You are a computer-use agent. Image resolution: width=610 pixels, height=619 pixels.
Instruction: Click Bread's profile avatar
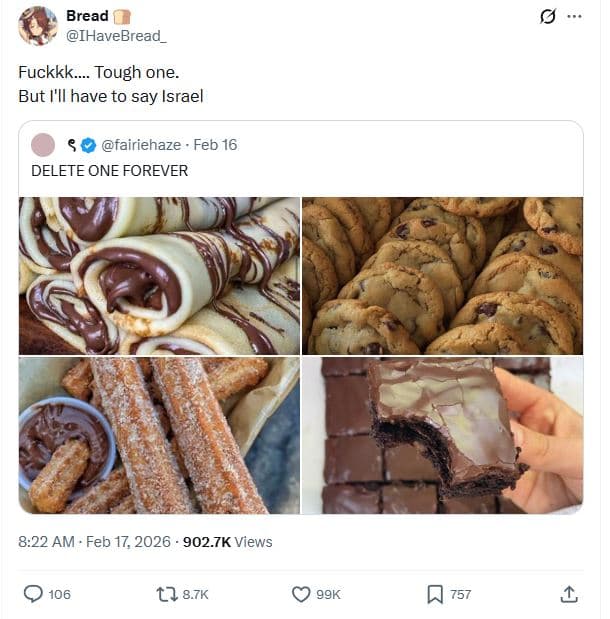click(x=38, y=26)
